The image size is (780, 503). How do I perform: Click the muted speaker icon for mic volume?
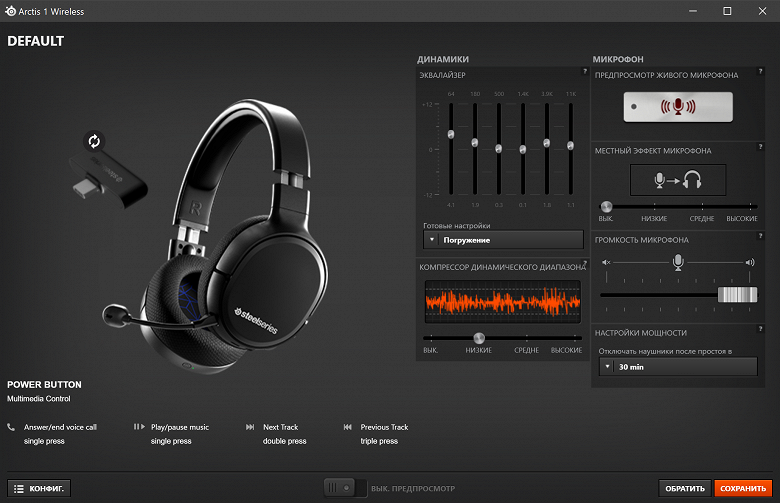click(x=606, y=262)
